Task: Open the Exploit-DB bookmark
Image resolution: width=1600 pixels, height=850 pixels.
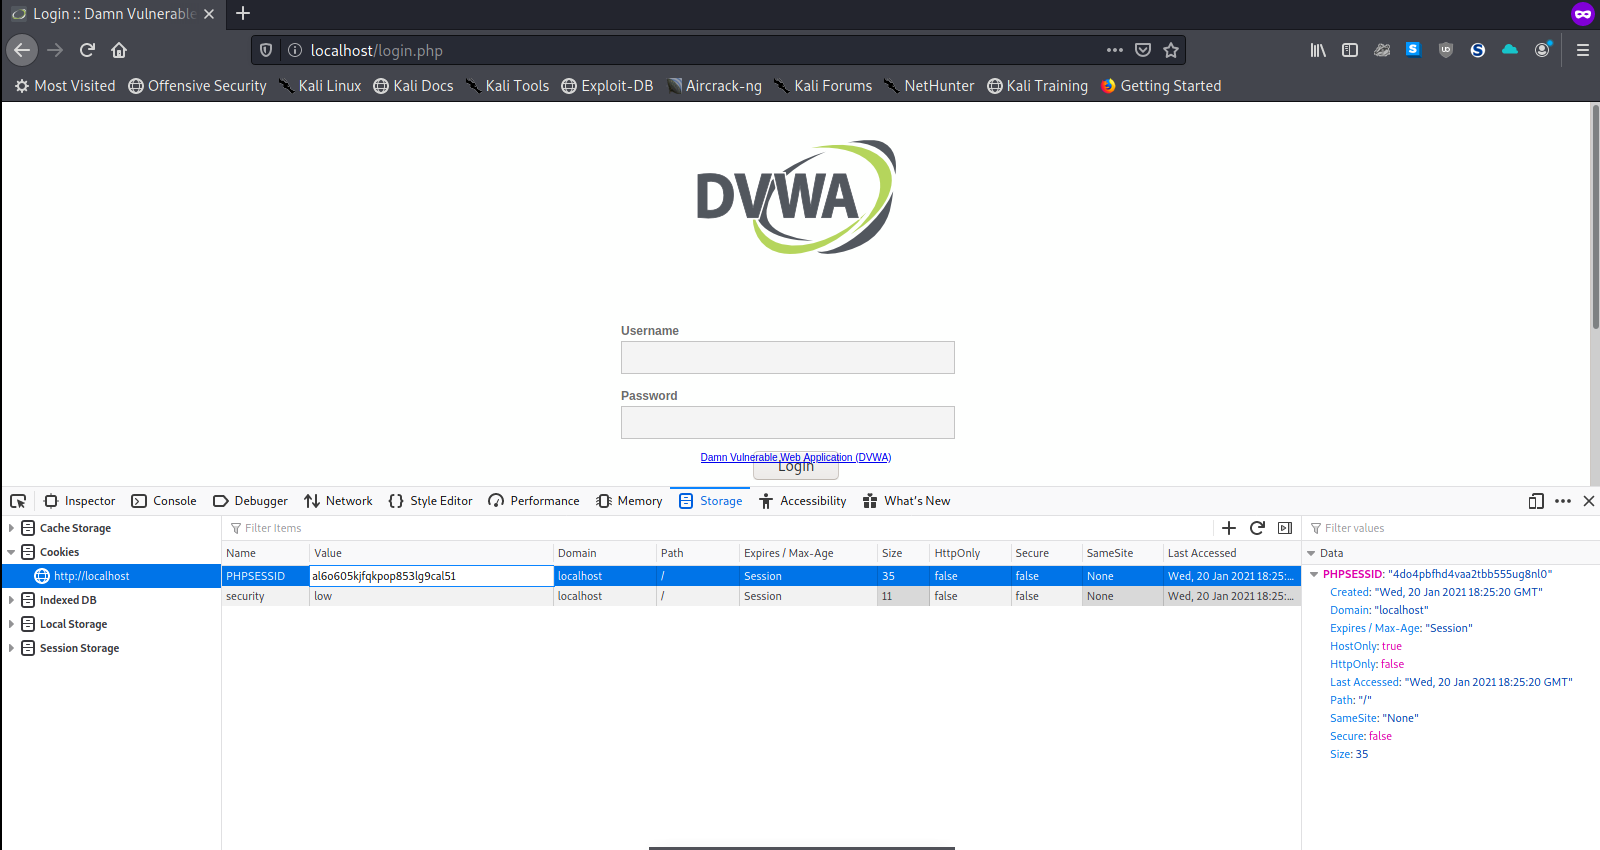Action: point(607,86)
